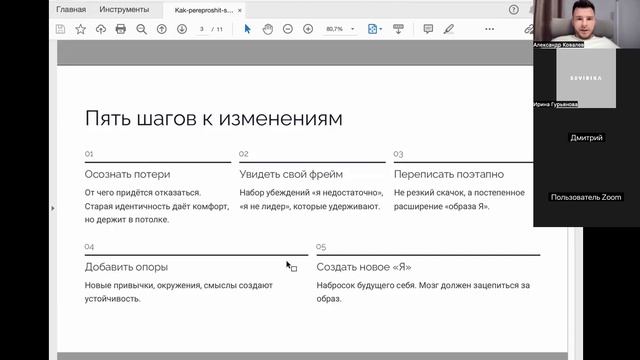Switch to the Kak-pereproshit document tab
The width and height of the screenshot is (640, 360).
203,10
